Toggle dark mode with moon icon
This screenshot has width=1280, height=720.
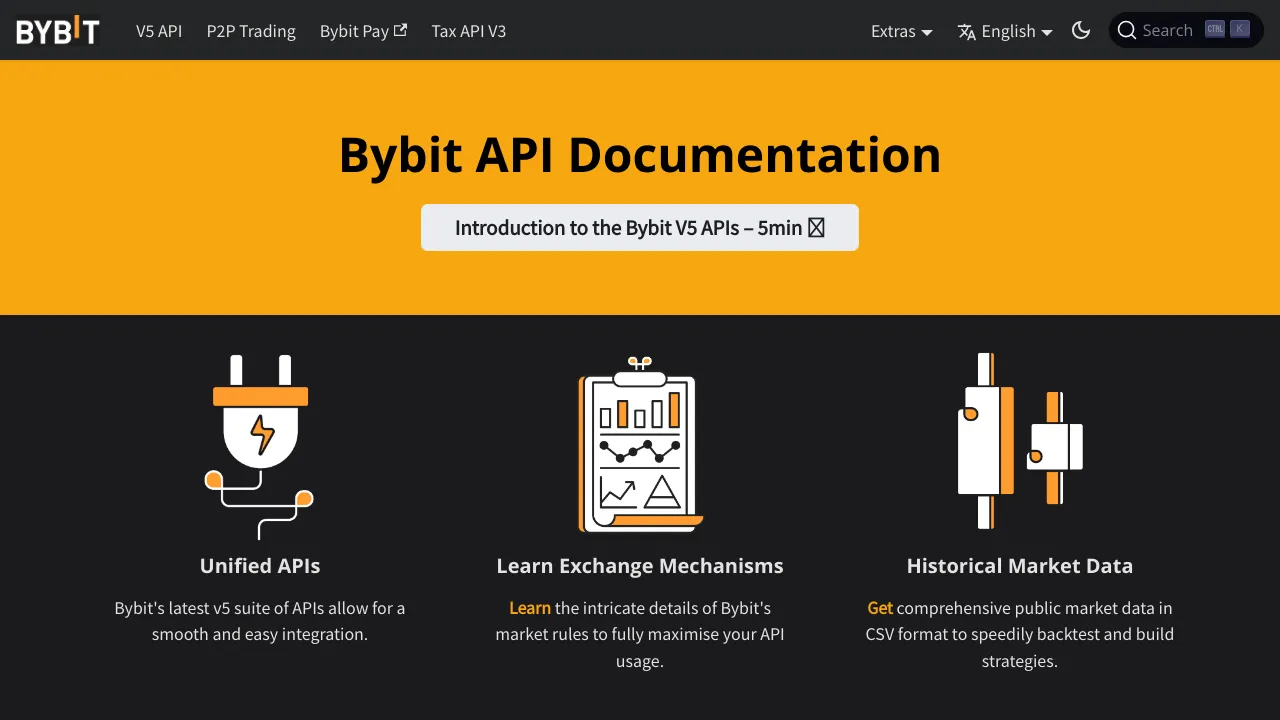tap(1081, 30)
